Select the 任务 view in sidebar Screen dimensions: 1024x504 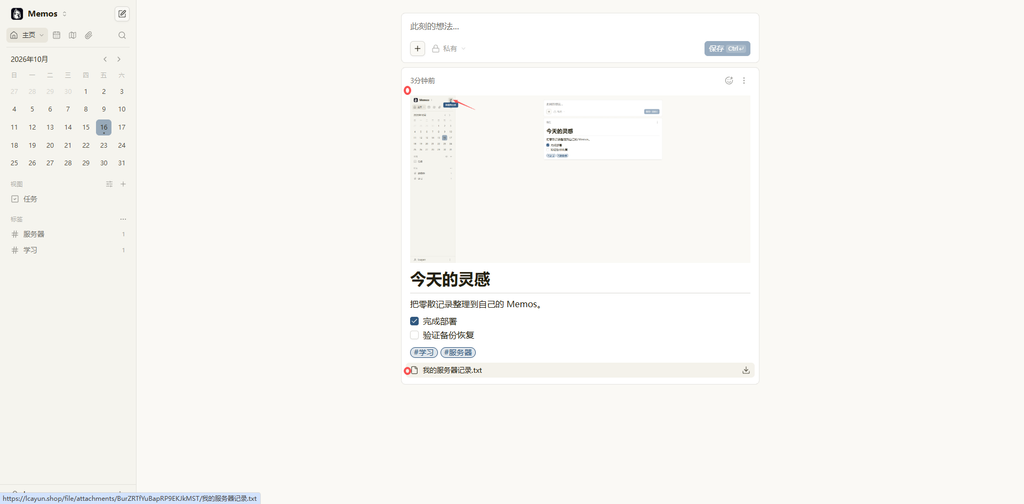click(x=68, y=199)
